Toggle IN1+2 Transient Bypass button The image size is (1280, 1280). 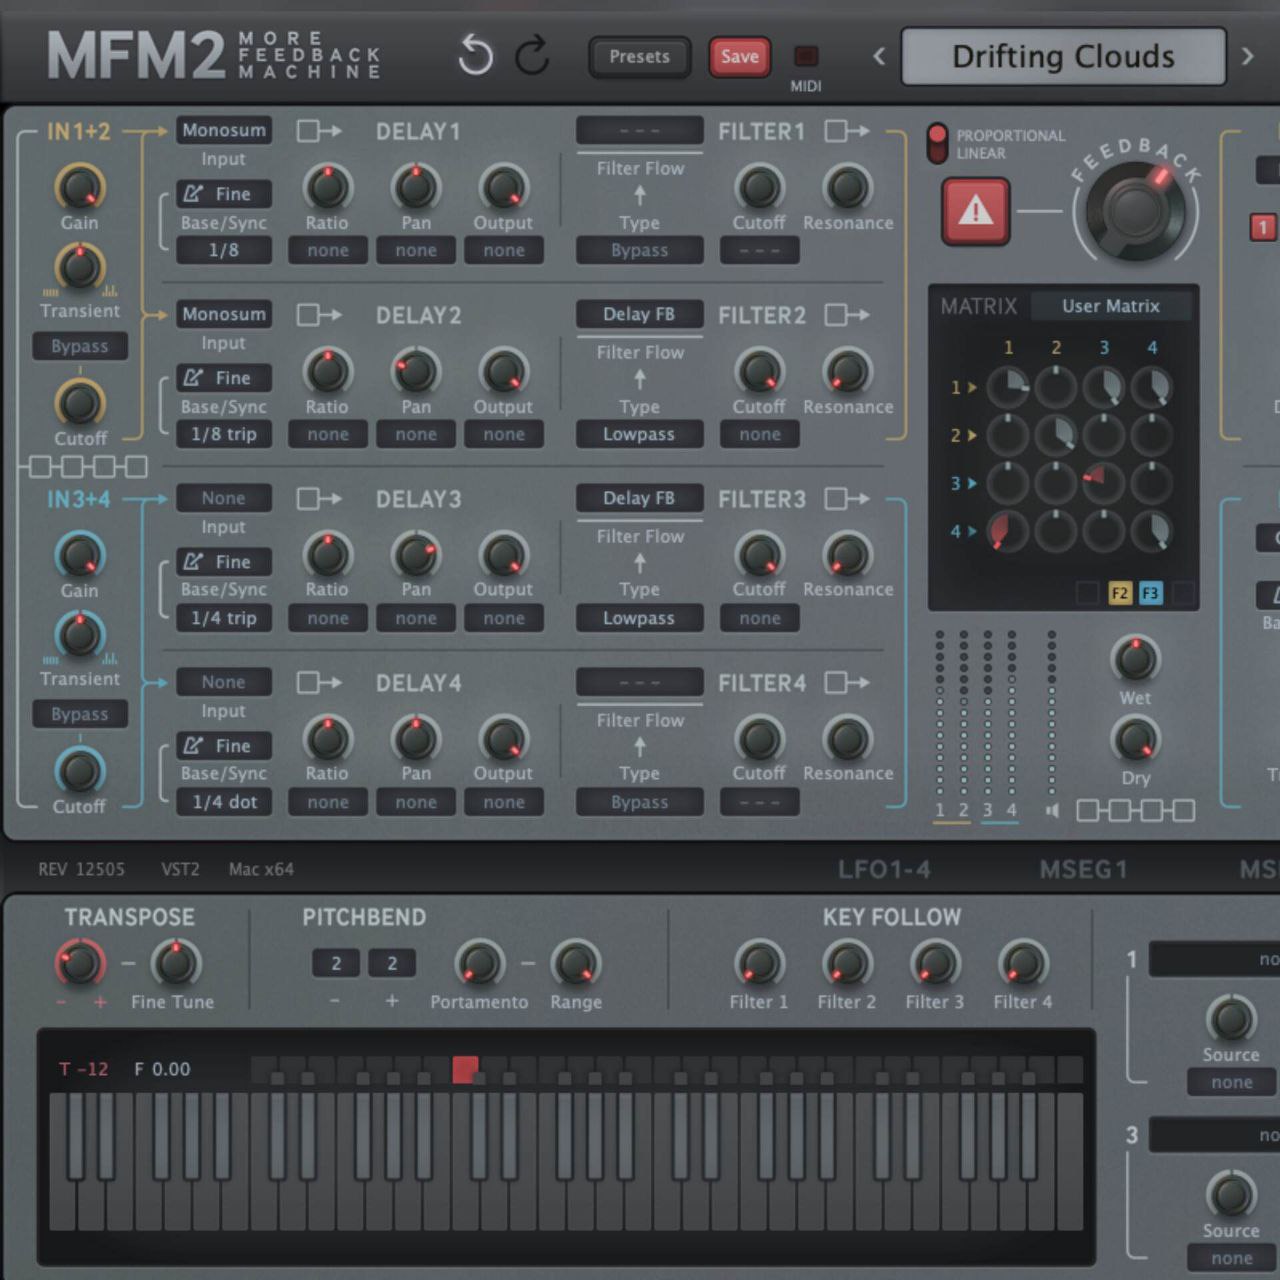click(x=80, y=346)
